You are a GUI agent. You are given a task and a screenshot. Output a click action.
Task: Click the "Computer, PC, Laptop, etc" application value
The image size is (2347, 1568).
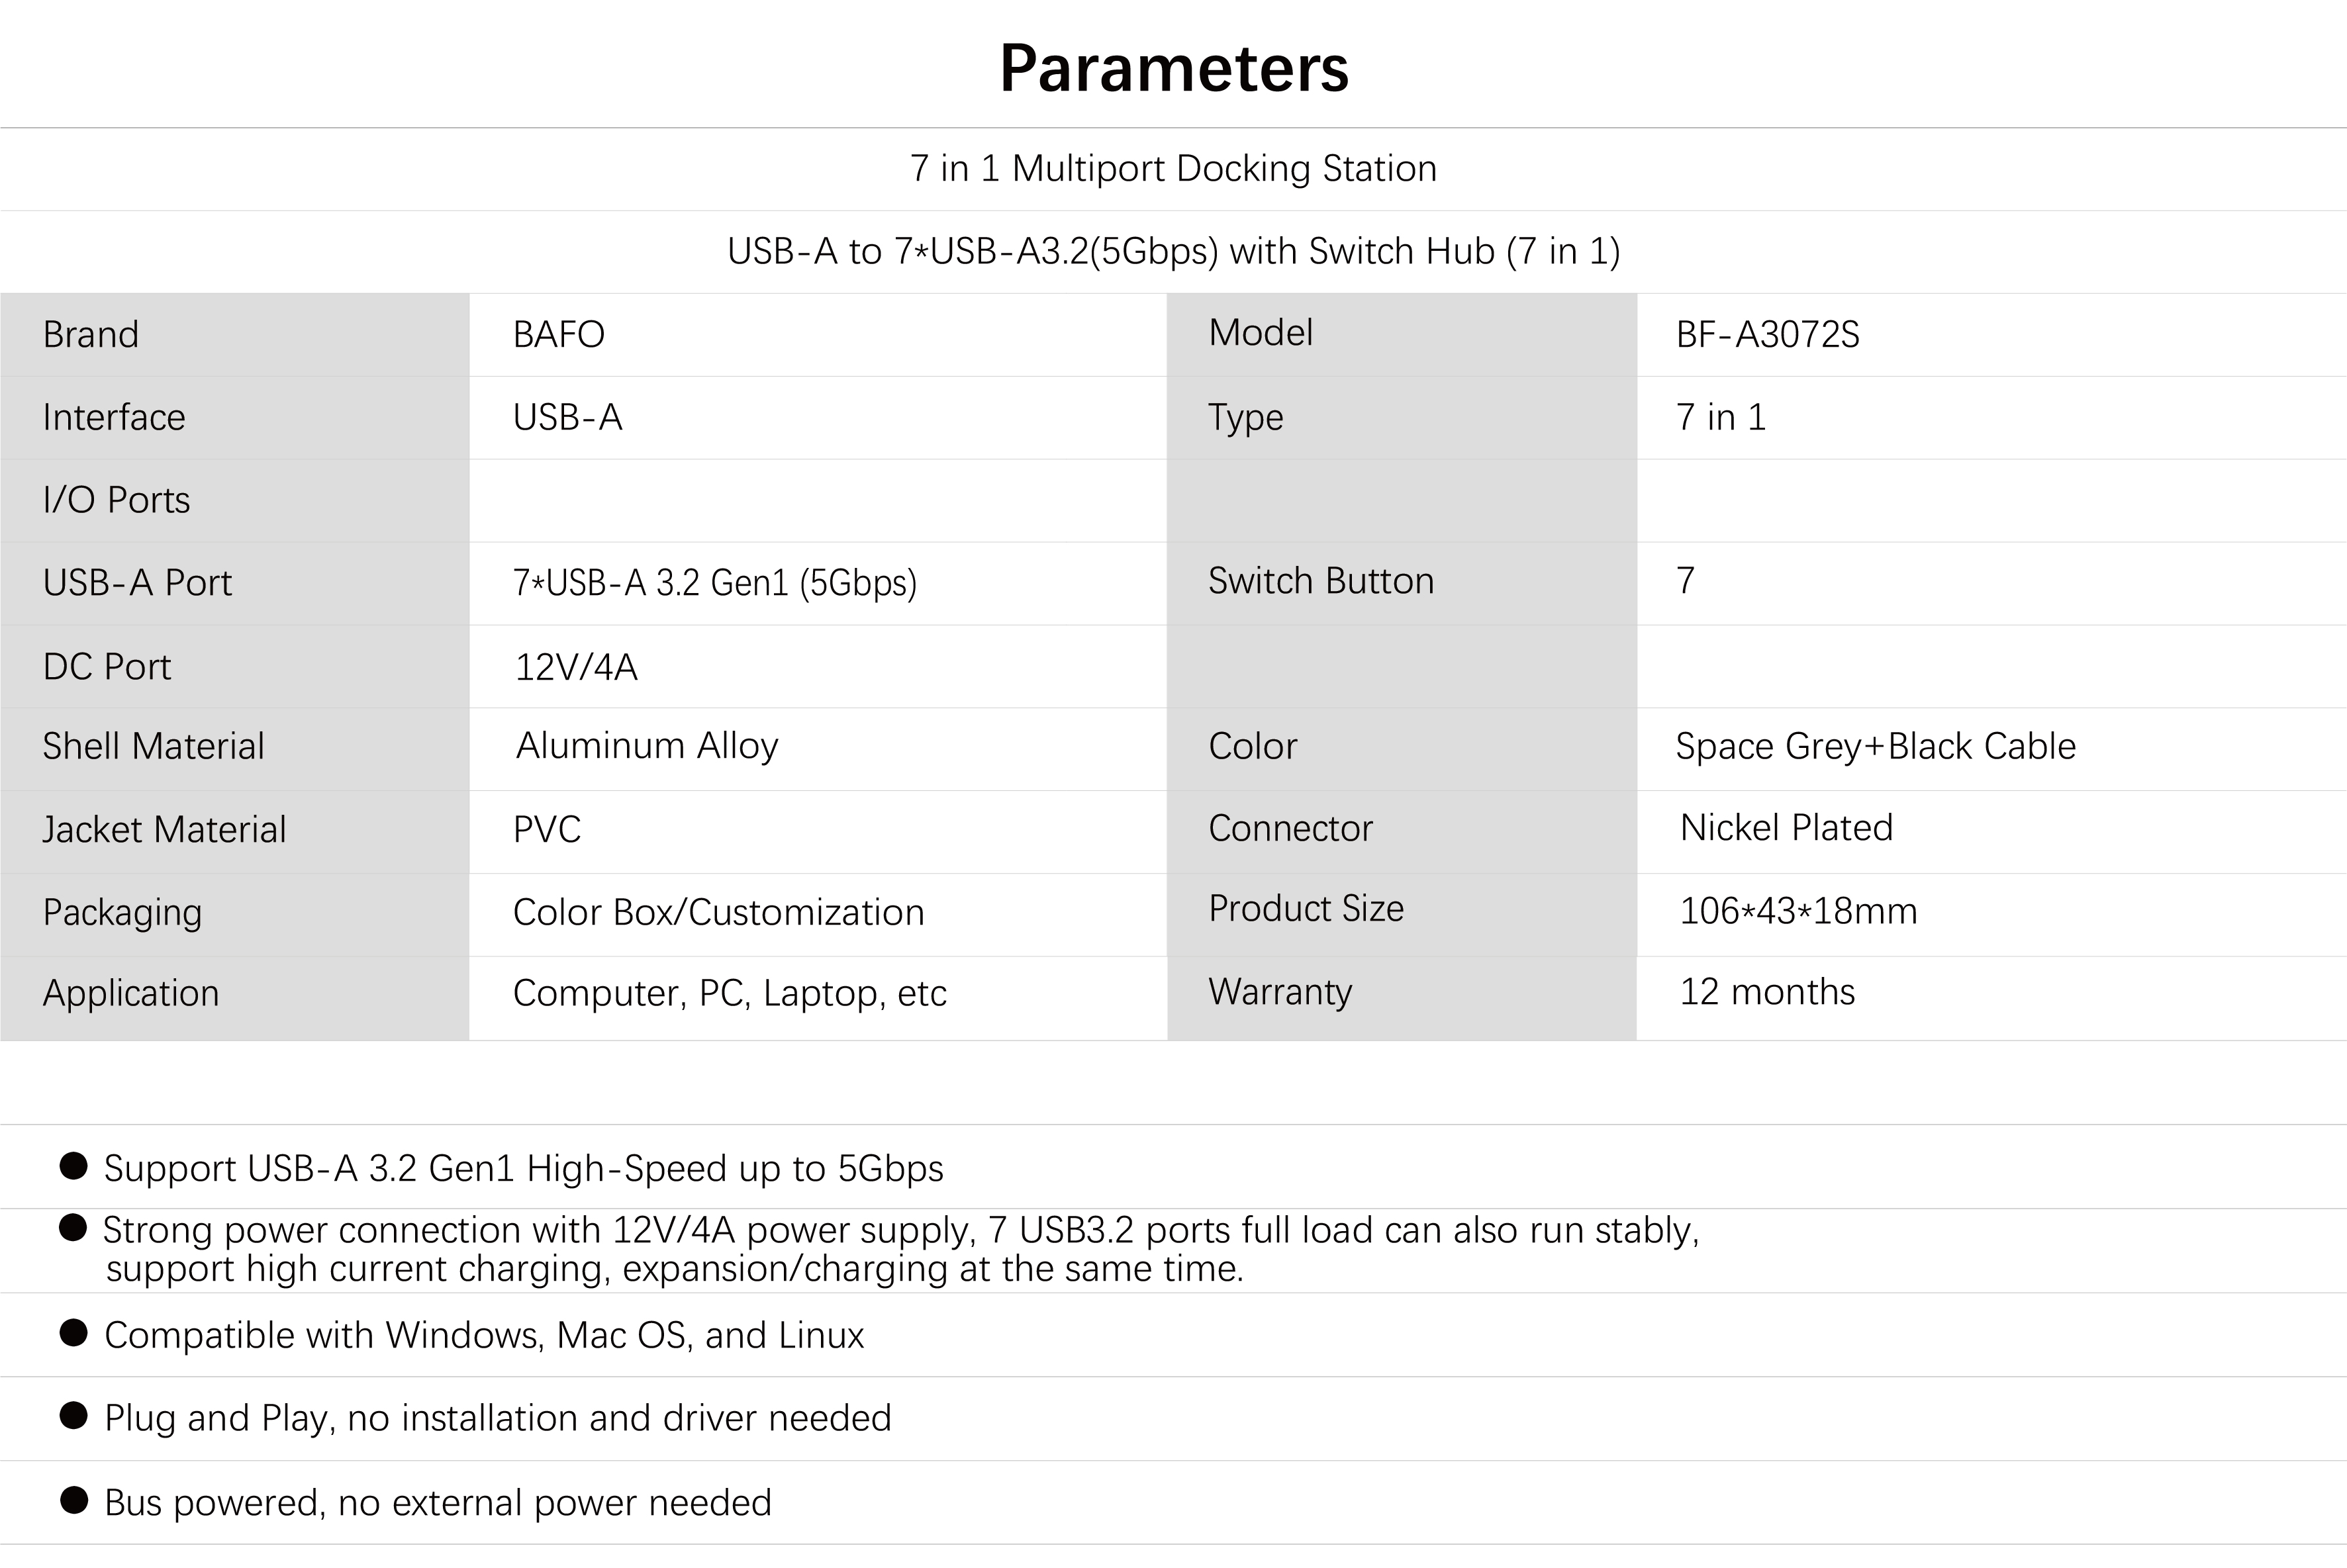coord(729,993)
